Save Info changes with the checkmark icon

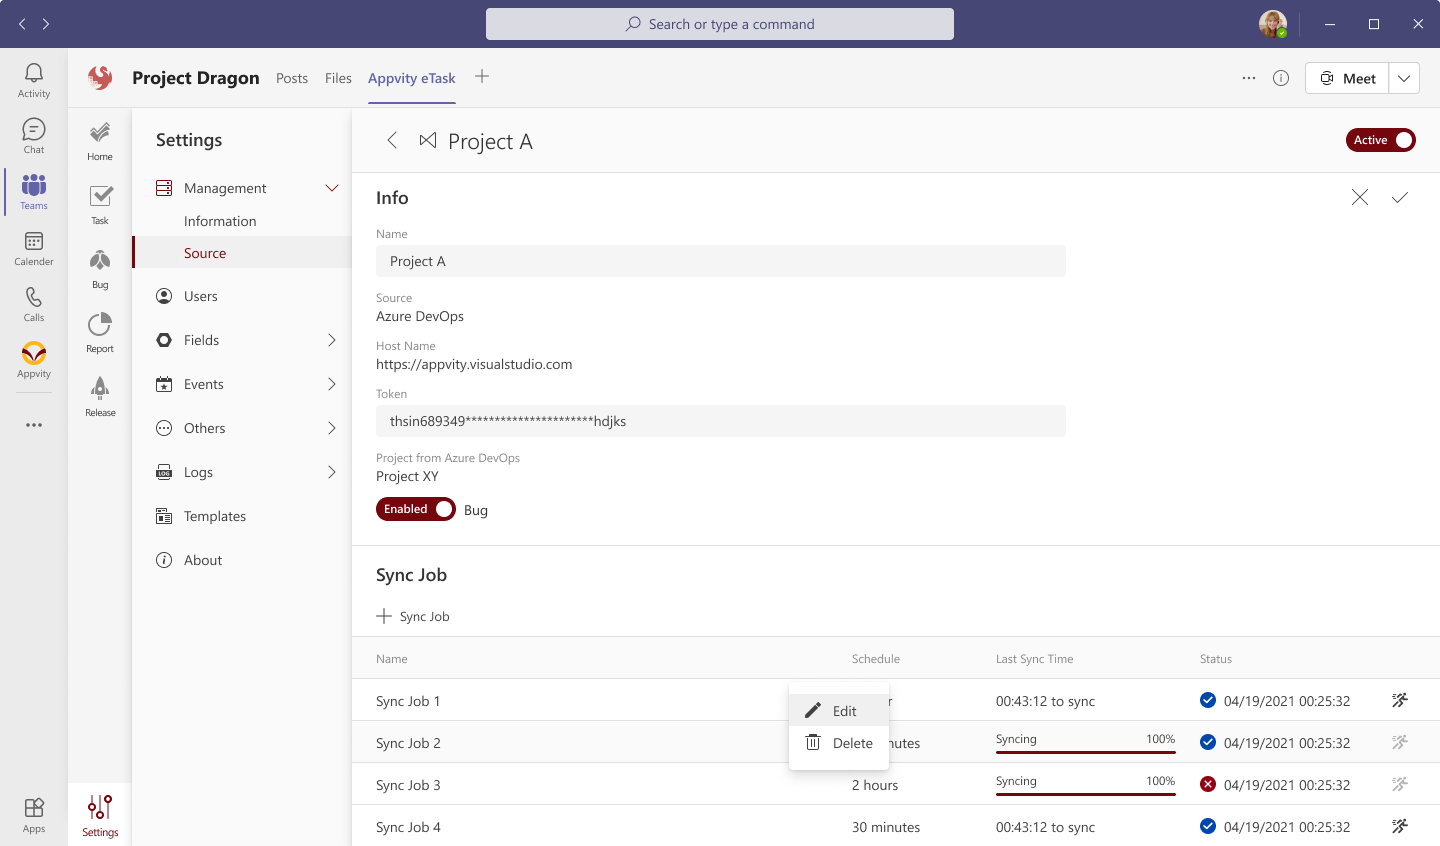[x=1400, y=198]
